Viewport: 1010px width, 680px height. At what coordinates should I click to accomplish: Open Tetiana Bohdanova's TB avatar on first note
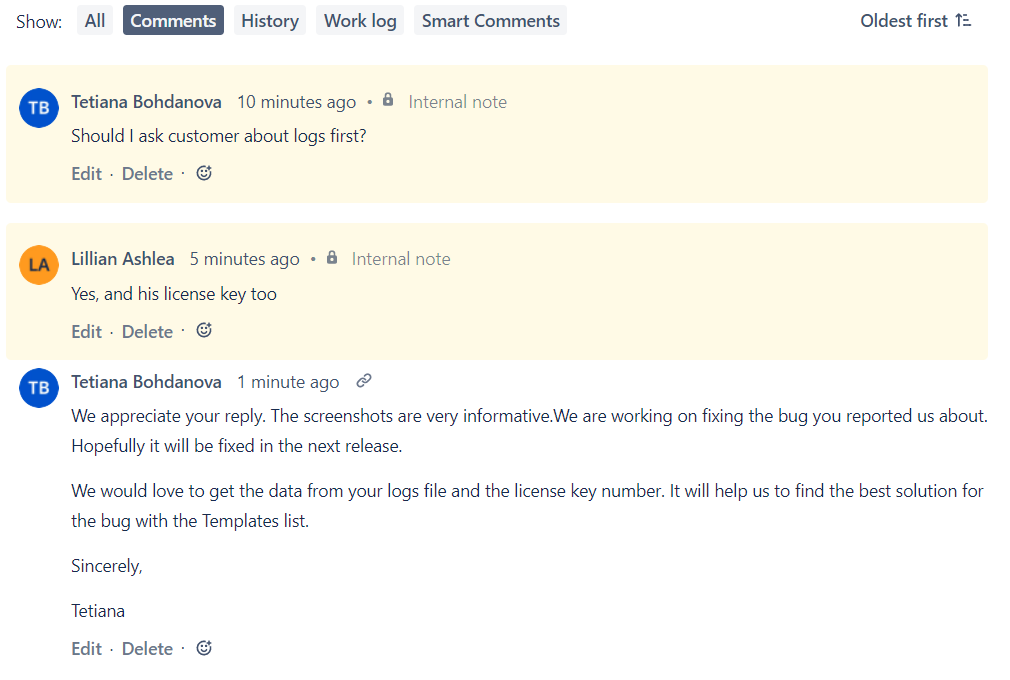point(39,108)
